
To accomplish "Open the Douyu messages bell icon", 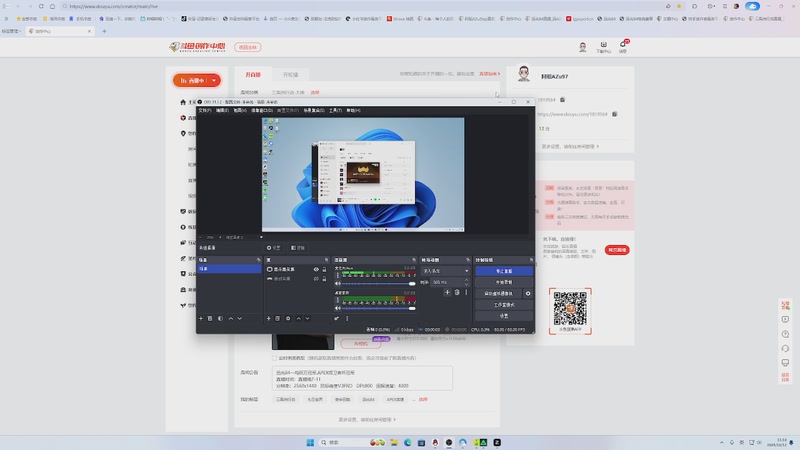I will coord(623,46).
